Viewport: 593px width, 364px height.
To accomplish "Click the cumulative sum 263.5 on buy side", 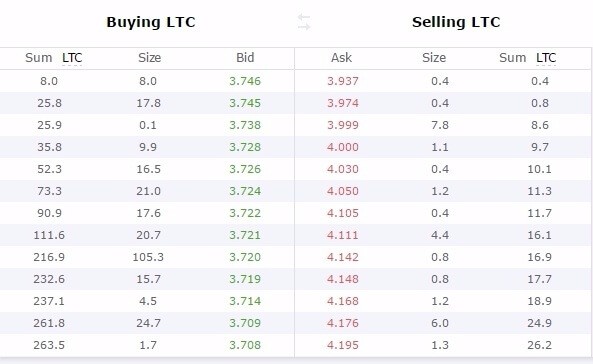I will [x=49, y=345].
